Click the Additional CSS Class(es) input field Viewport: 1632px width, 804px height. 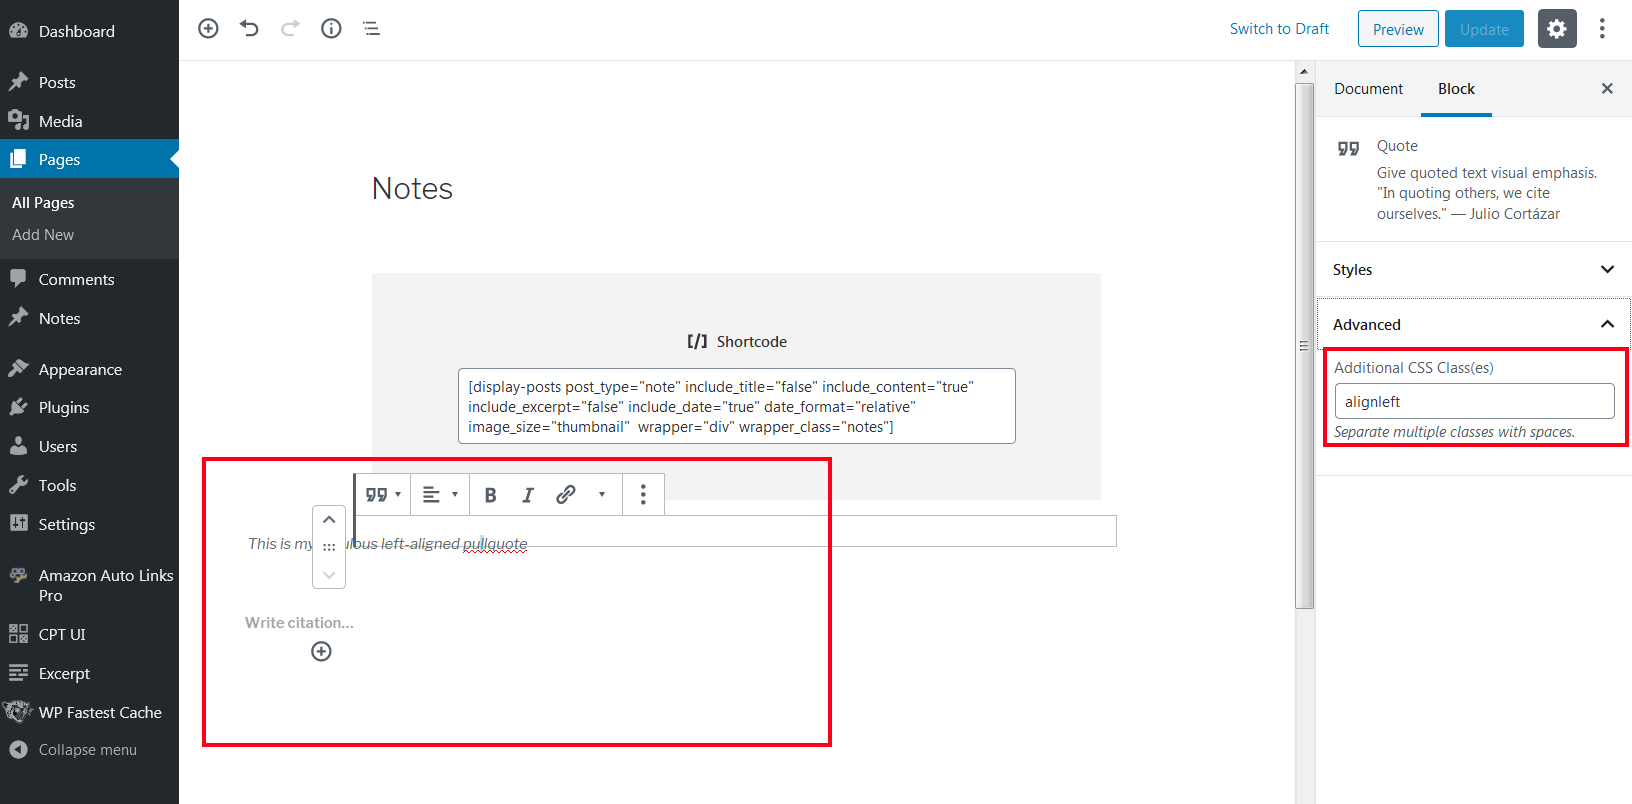1474,402
